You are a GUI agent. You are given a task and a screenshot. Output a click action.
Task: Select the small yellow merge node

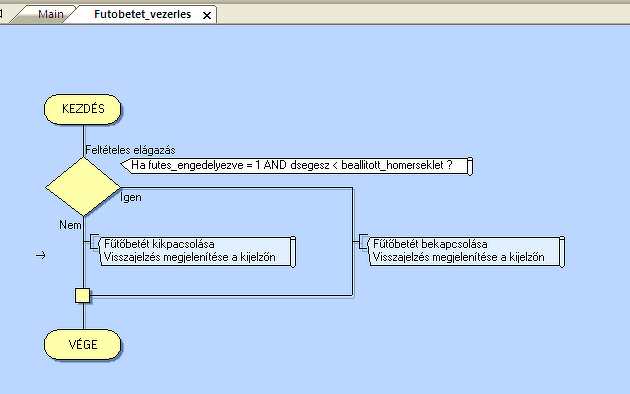[x=82, y=296]
